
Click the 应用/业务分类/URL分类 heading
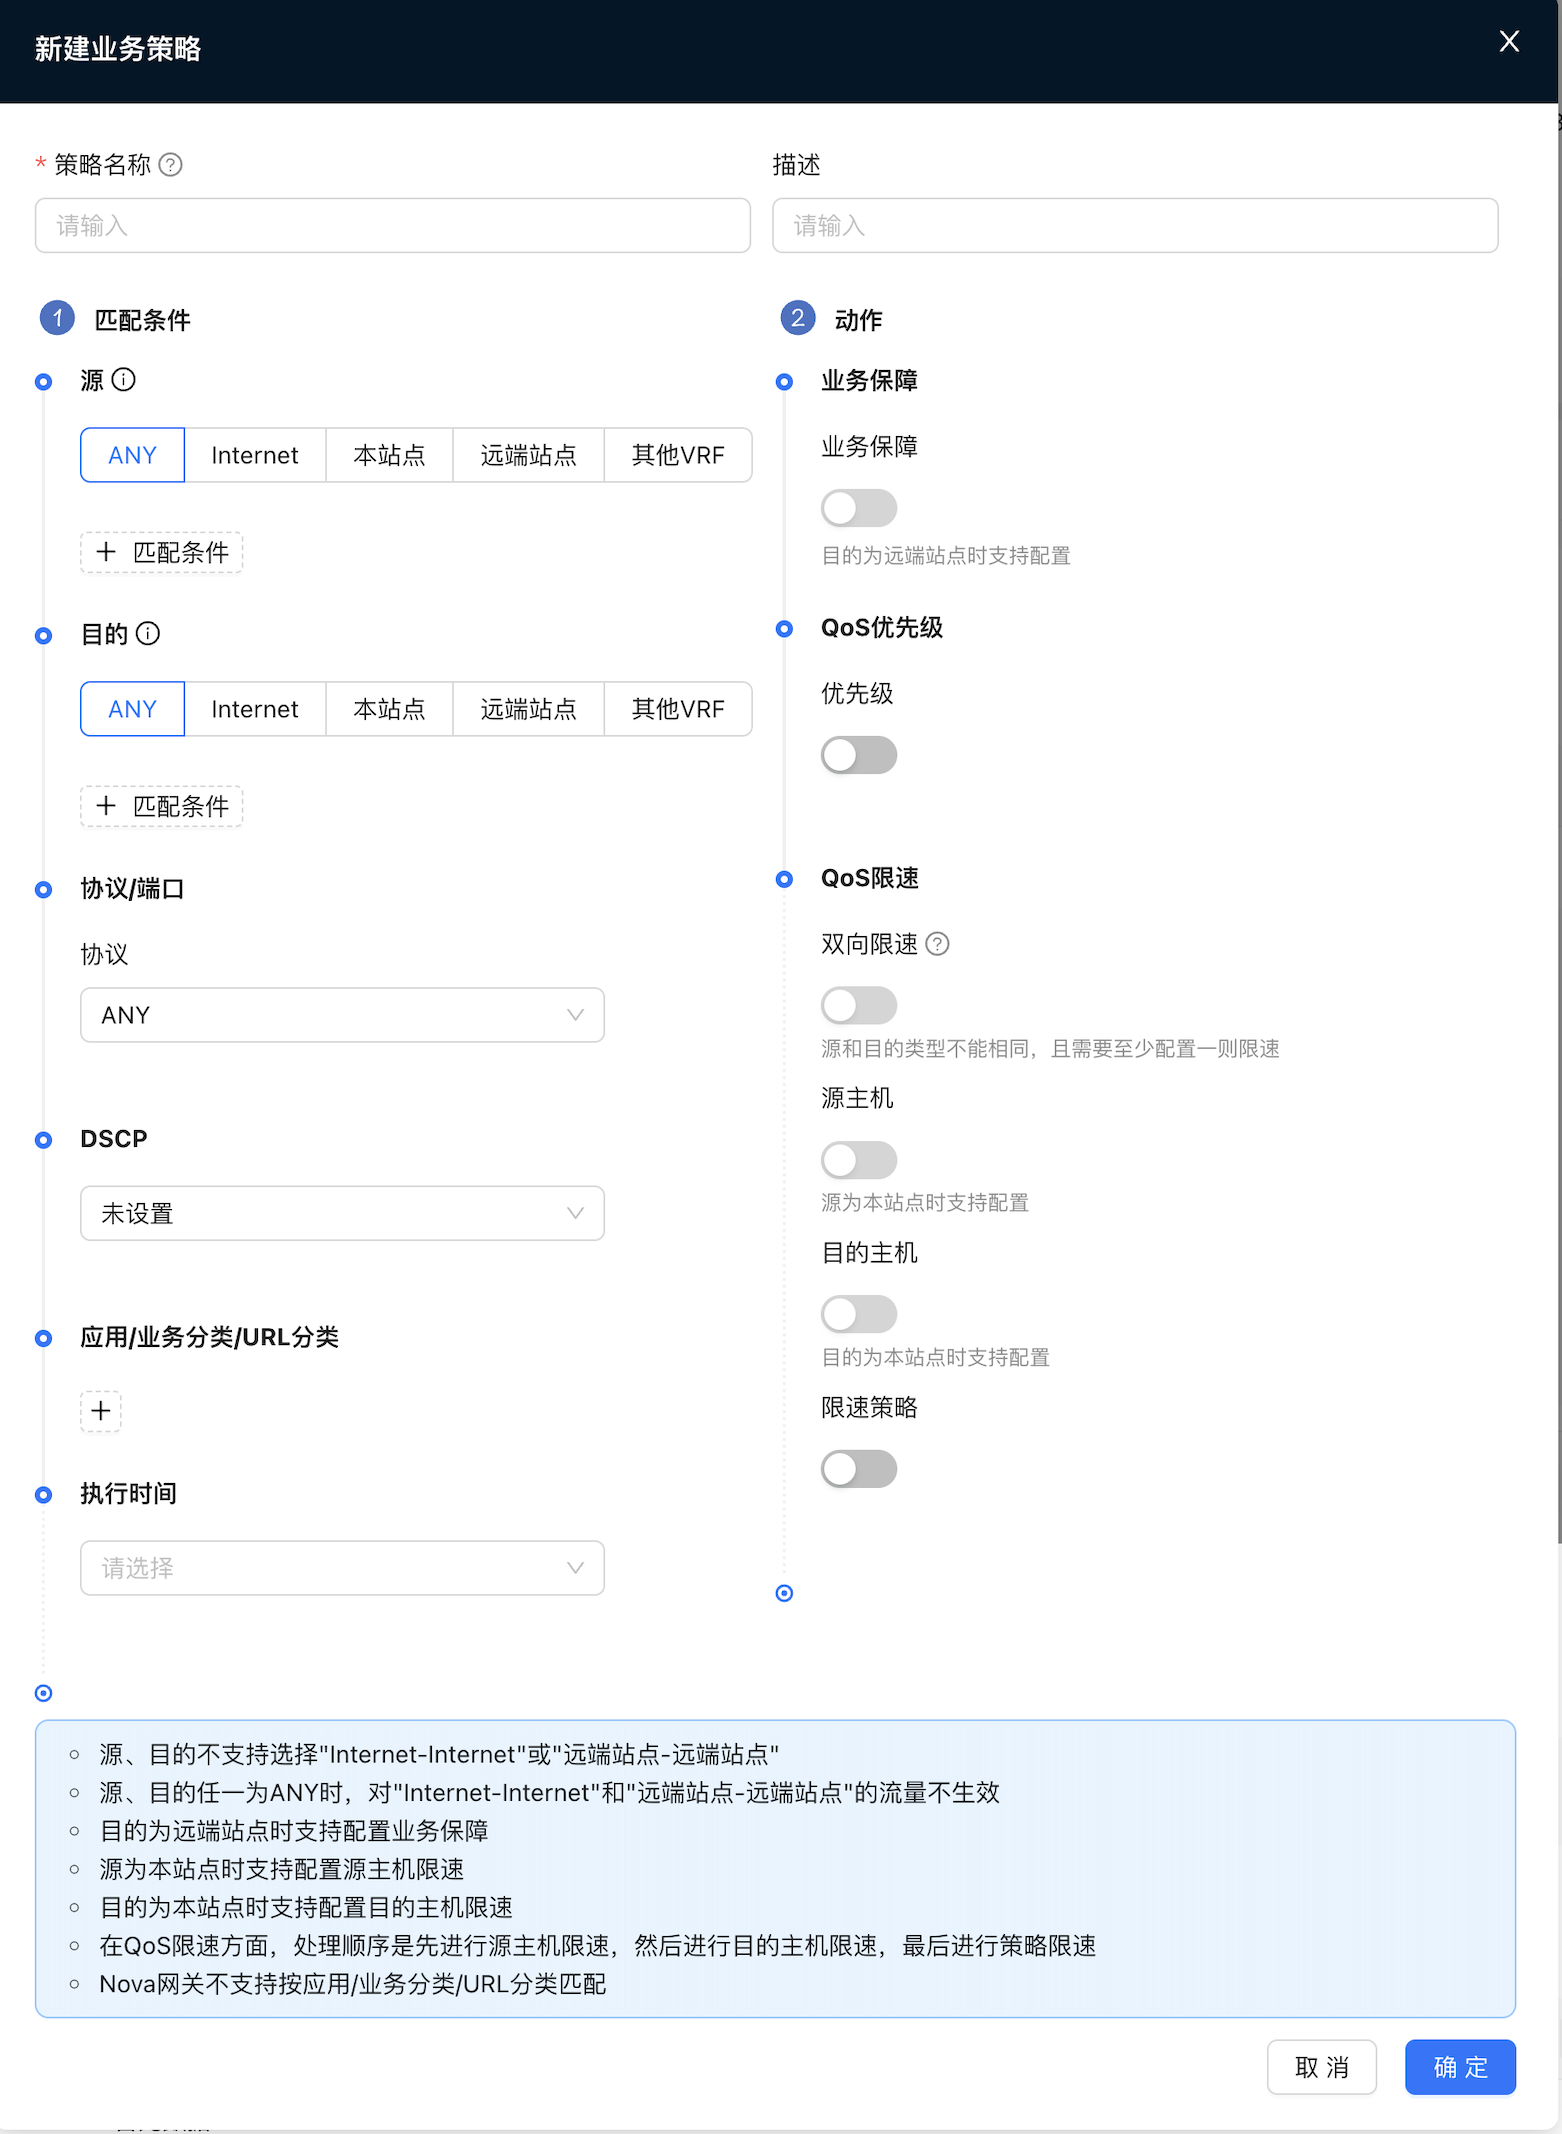point(210,1337)
